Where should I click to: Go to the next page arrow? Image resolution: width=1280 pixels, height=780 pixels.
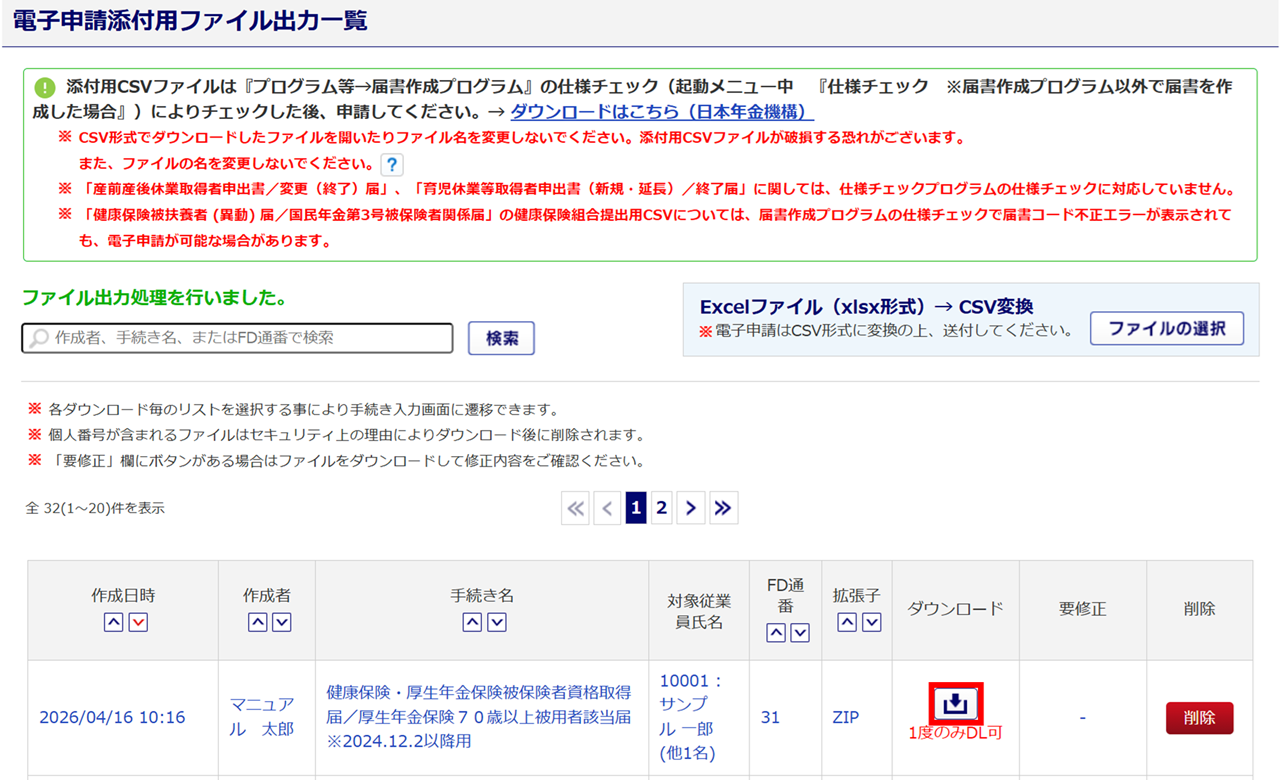690,508
